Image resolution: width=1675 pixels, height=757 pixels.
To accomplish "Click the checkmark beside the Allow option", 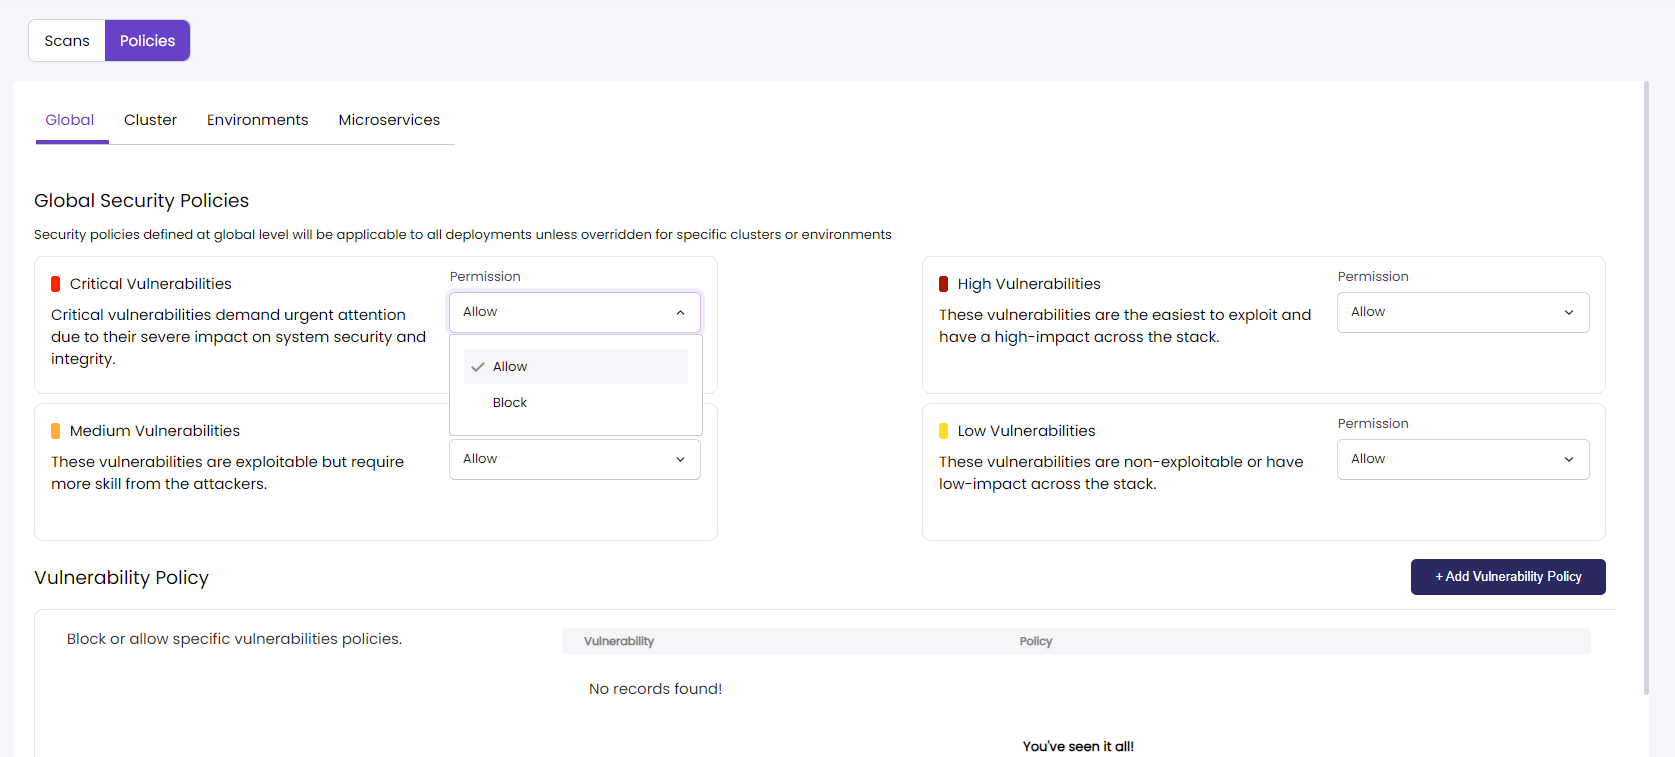I will 478,367.
